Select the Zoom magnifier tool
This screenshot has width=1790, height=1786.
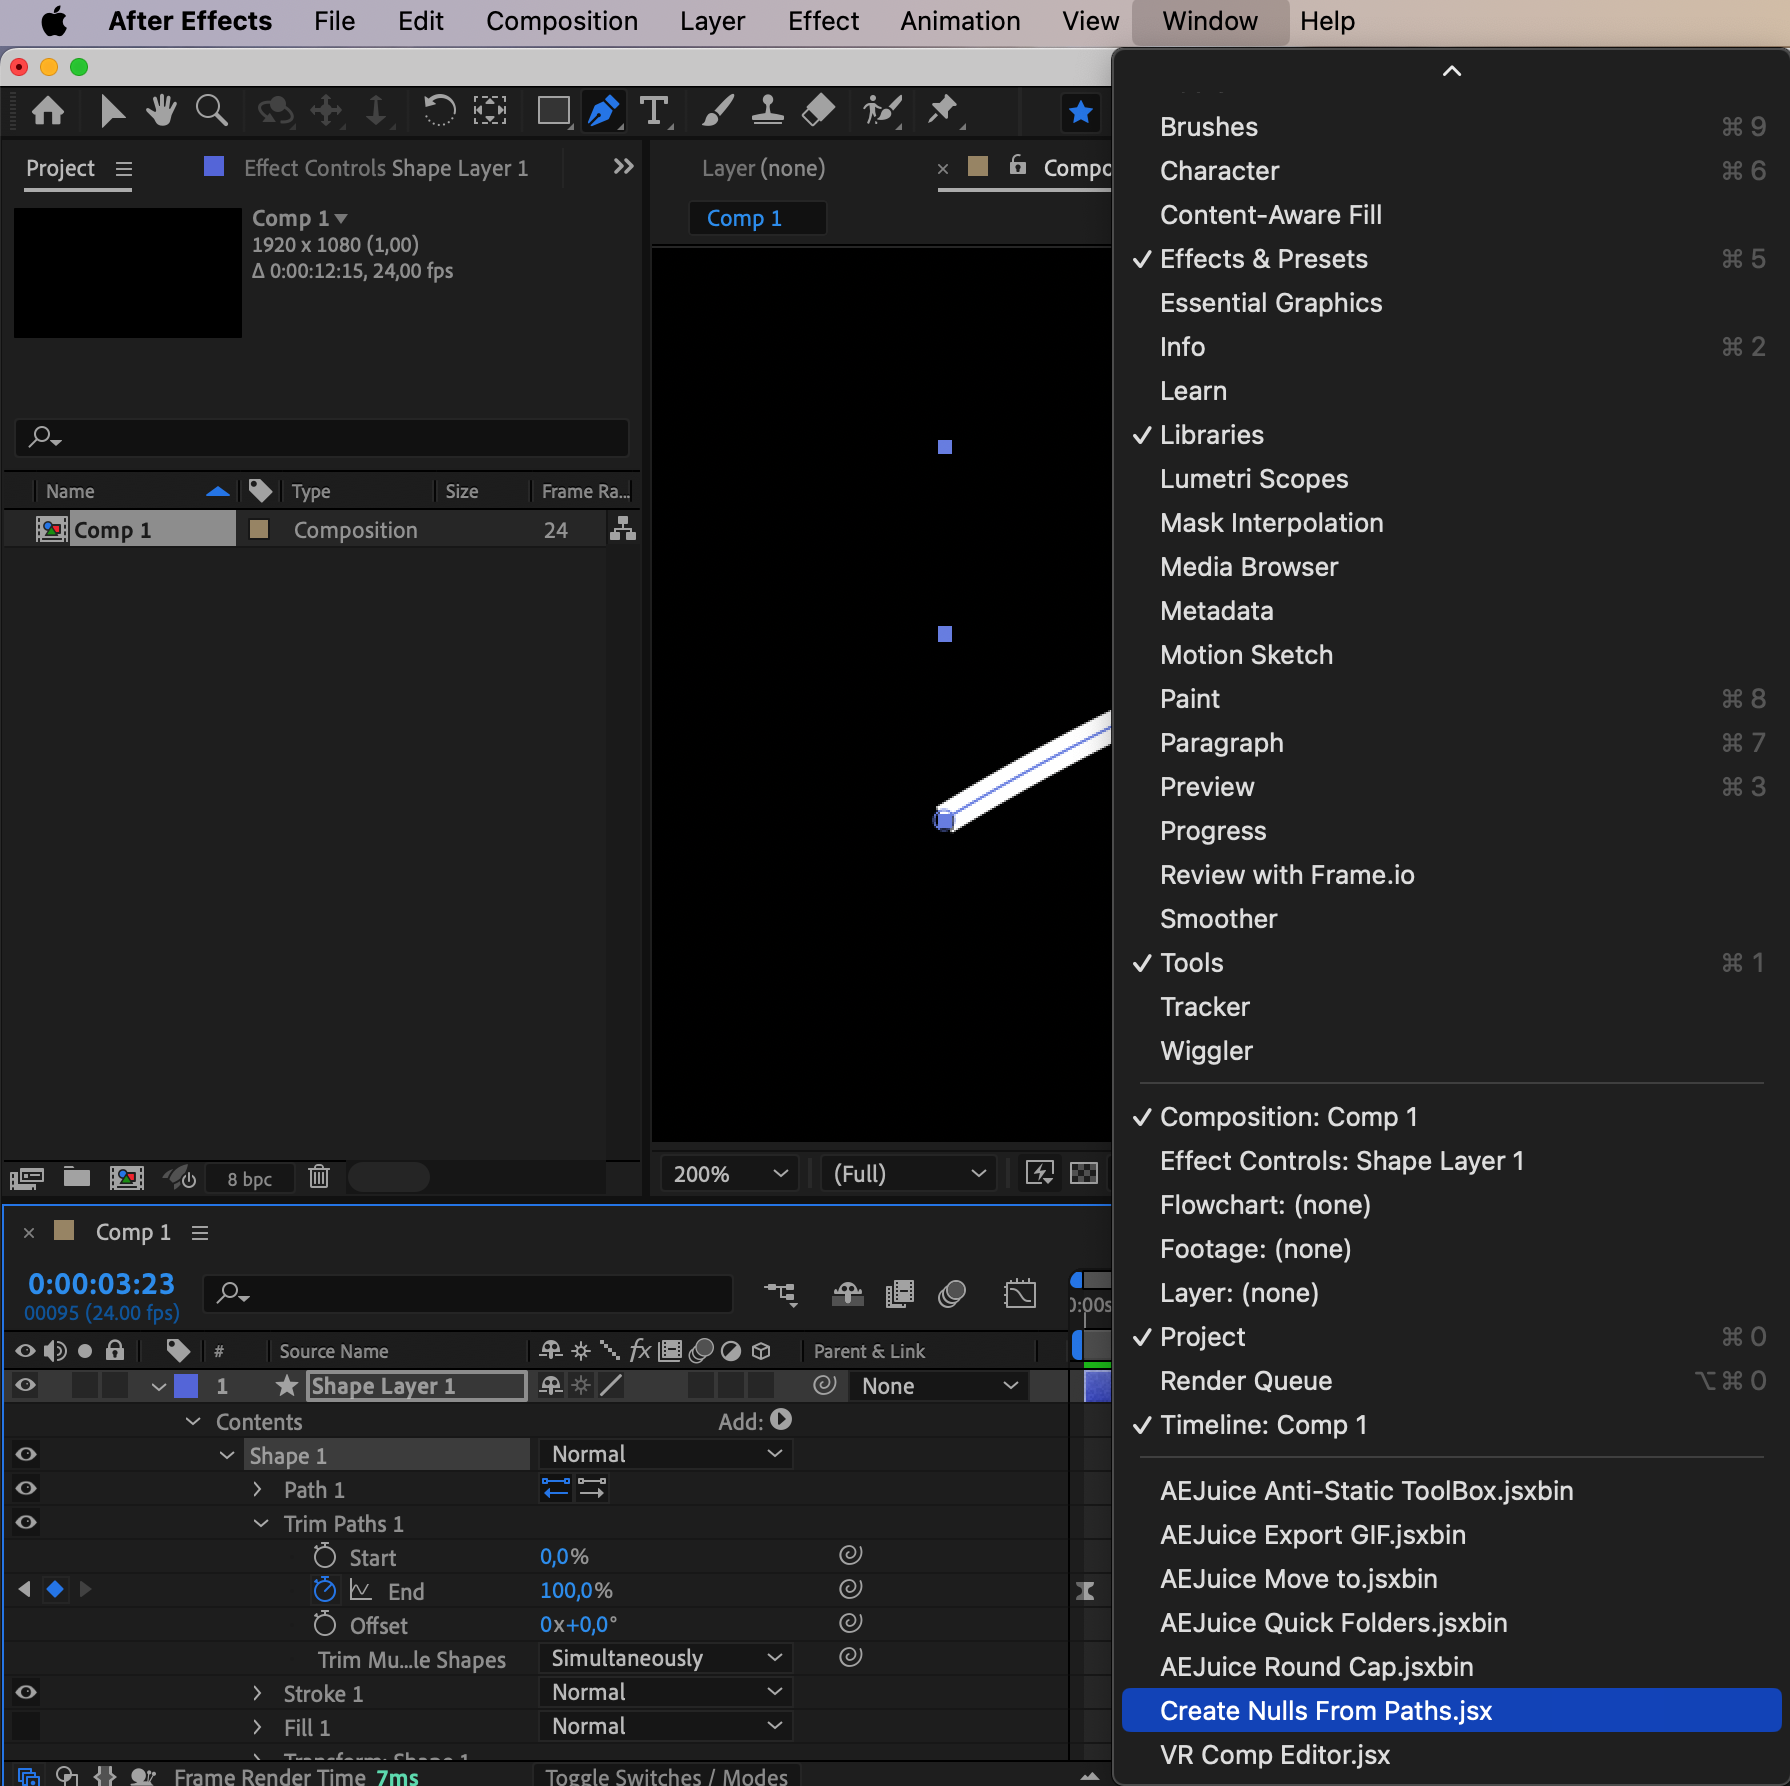tap(211, 111)
